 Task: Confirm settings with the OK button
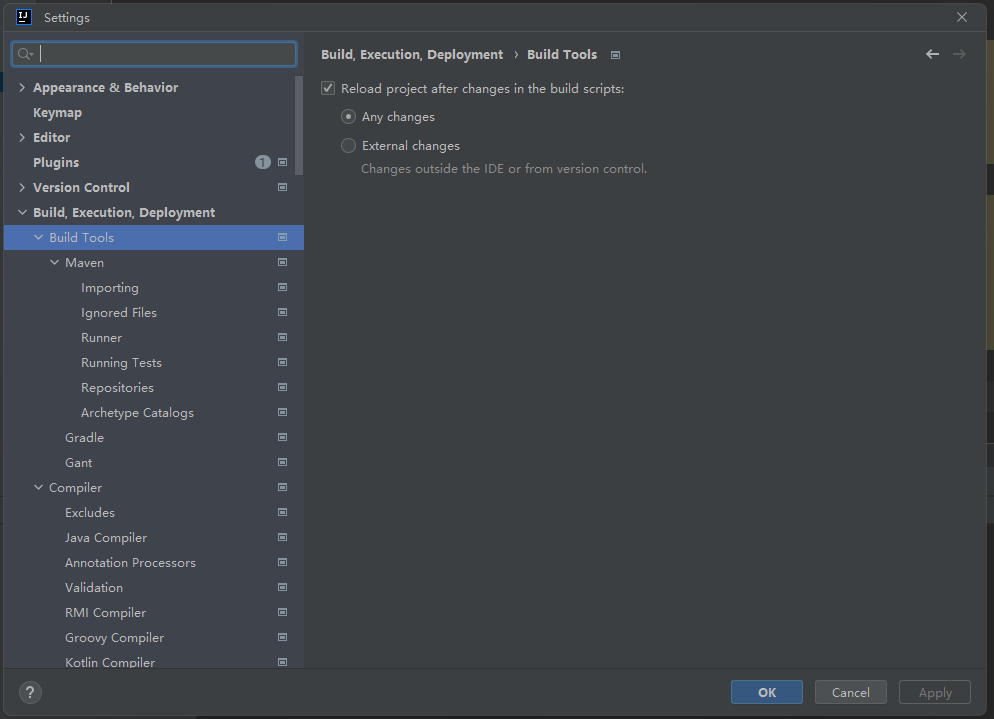click(x=766, y=692)
